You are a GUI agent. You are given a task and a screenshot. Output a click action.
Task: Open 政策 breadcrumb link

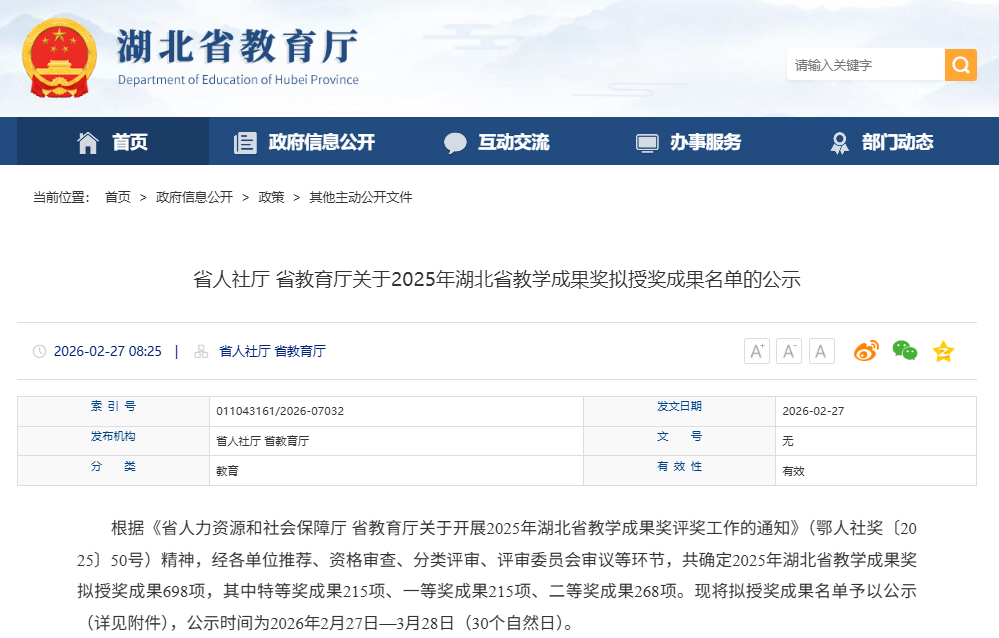271,197
